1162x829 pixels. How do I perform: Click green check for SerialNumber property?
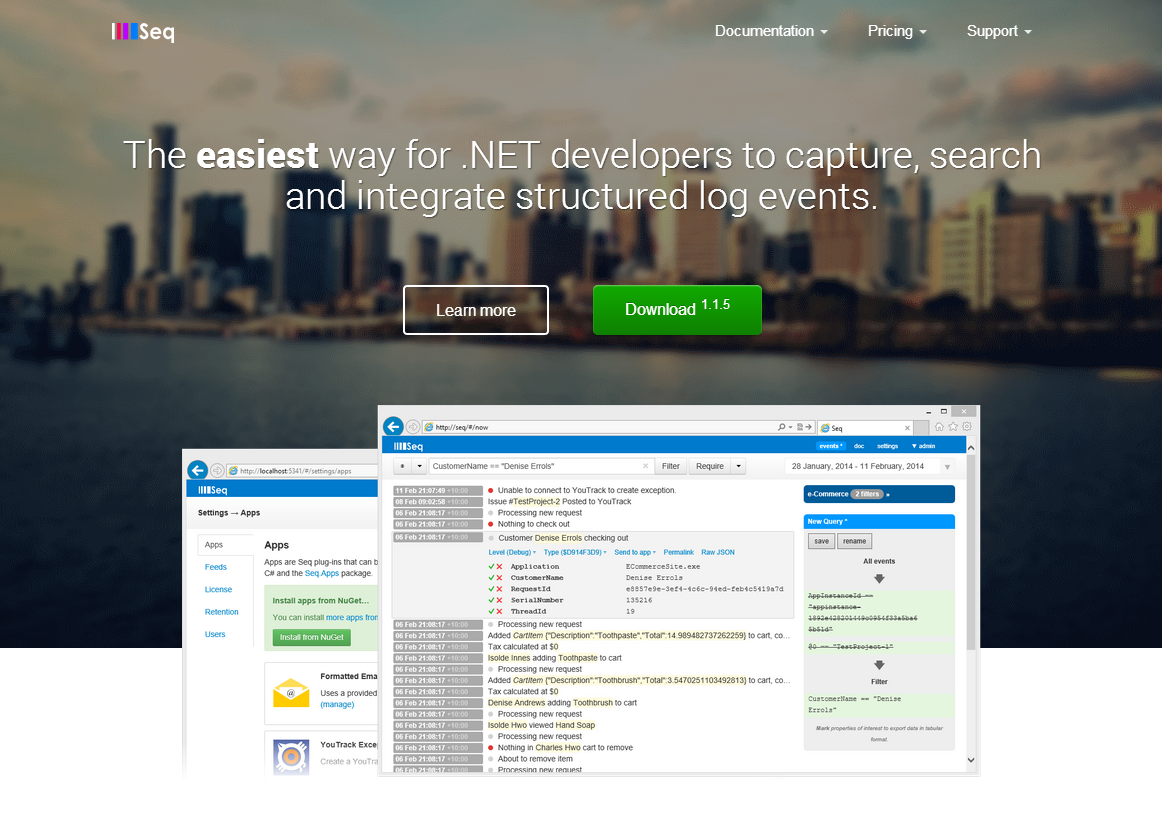[491, 600]
